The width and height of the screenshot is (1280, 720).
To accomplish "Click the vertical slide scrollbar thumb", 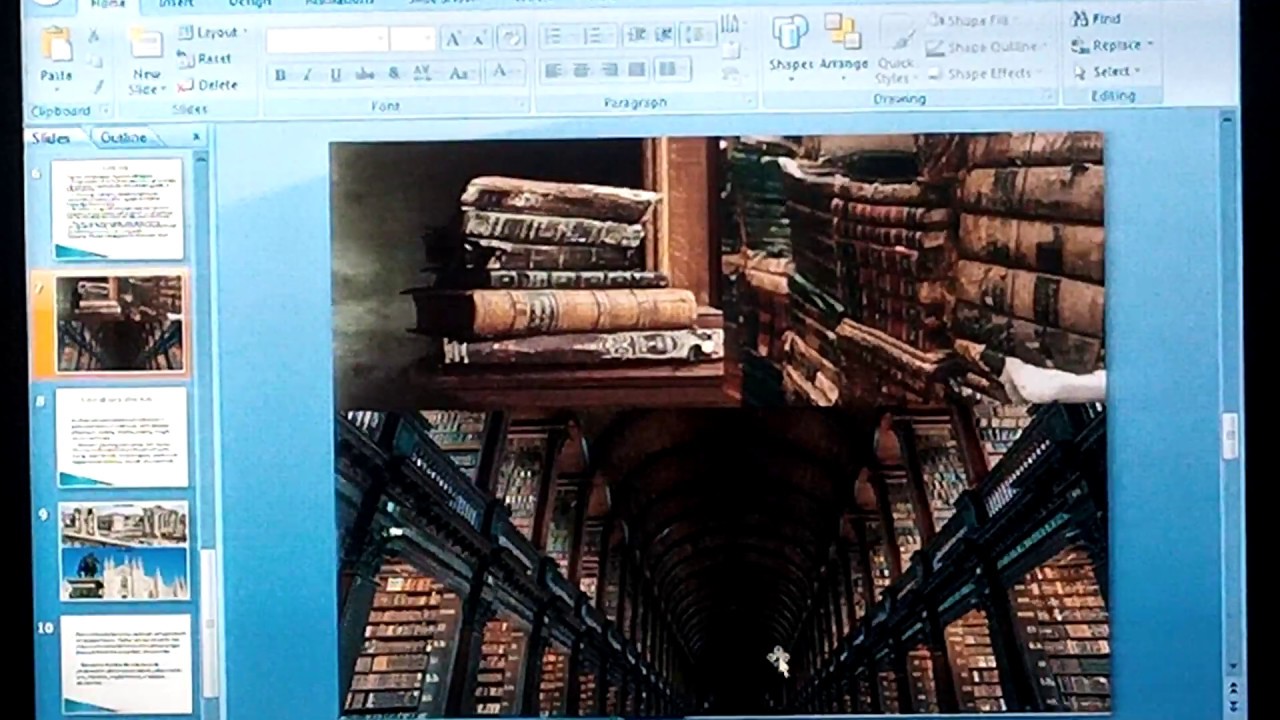I will point(1229,435).
